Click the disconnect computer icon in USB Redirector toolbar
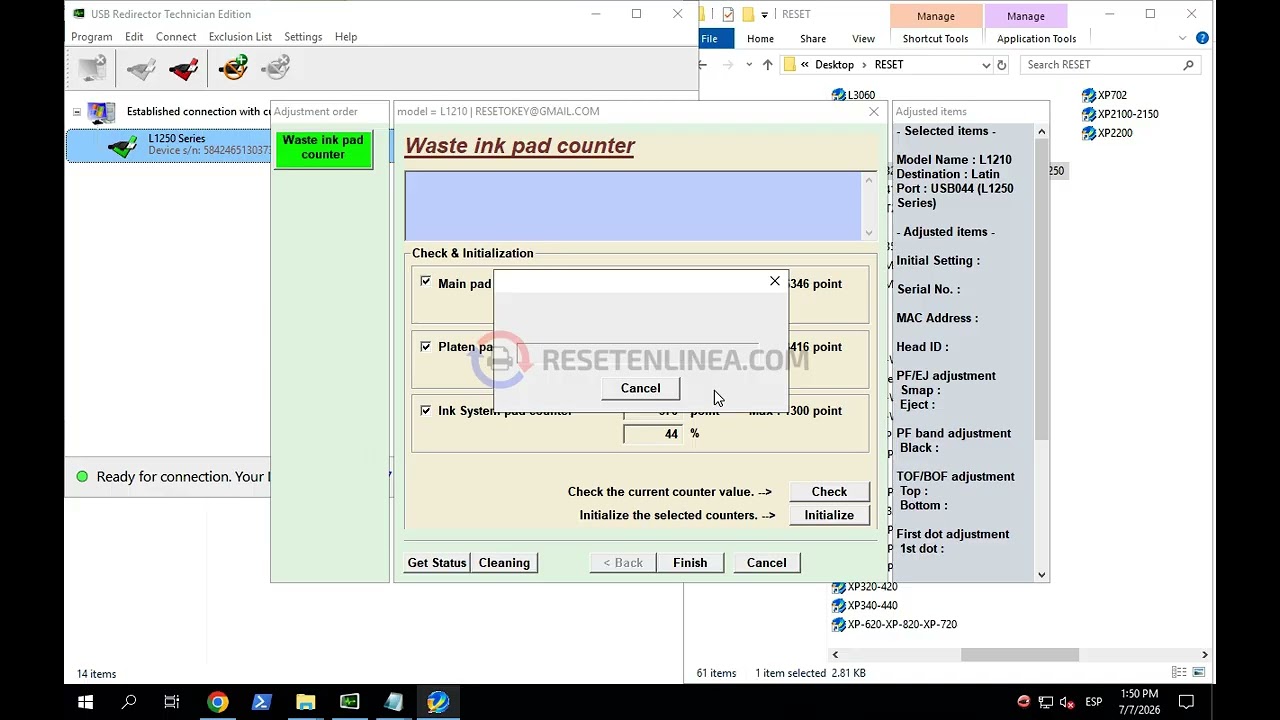This screenshot has height=720, width=1280. tap(92, 68)
